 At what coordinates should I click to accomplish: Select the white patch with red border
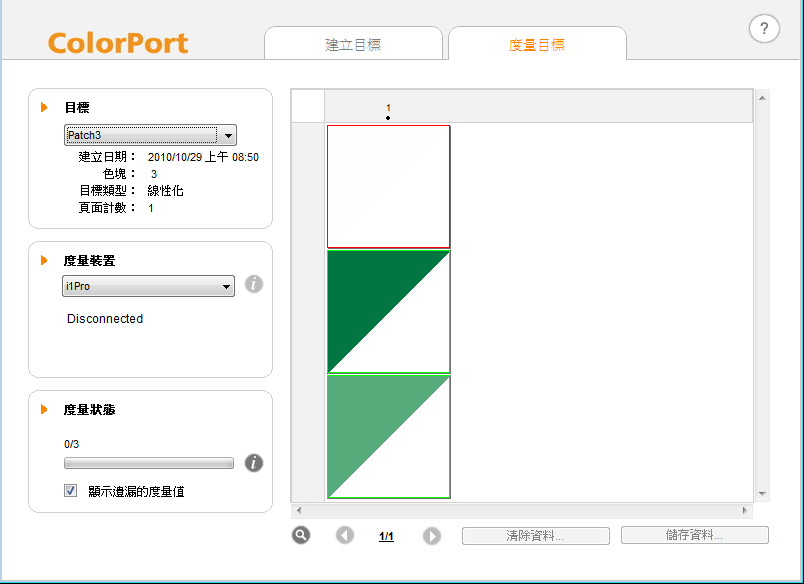pos(389,187)
